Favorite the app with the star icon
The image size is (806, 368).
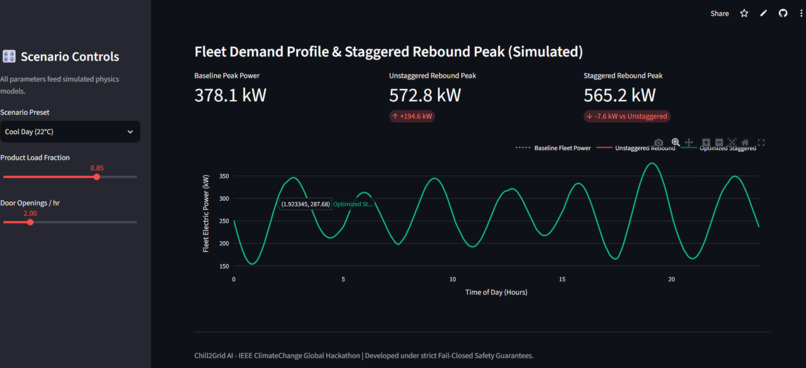(744, 14)
